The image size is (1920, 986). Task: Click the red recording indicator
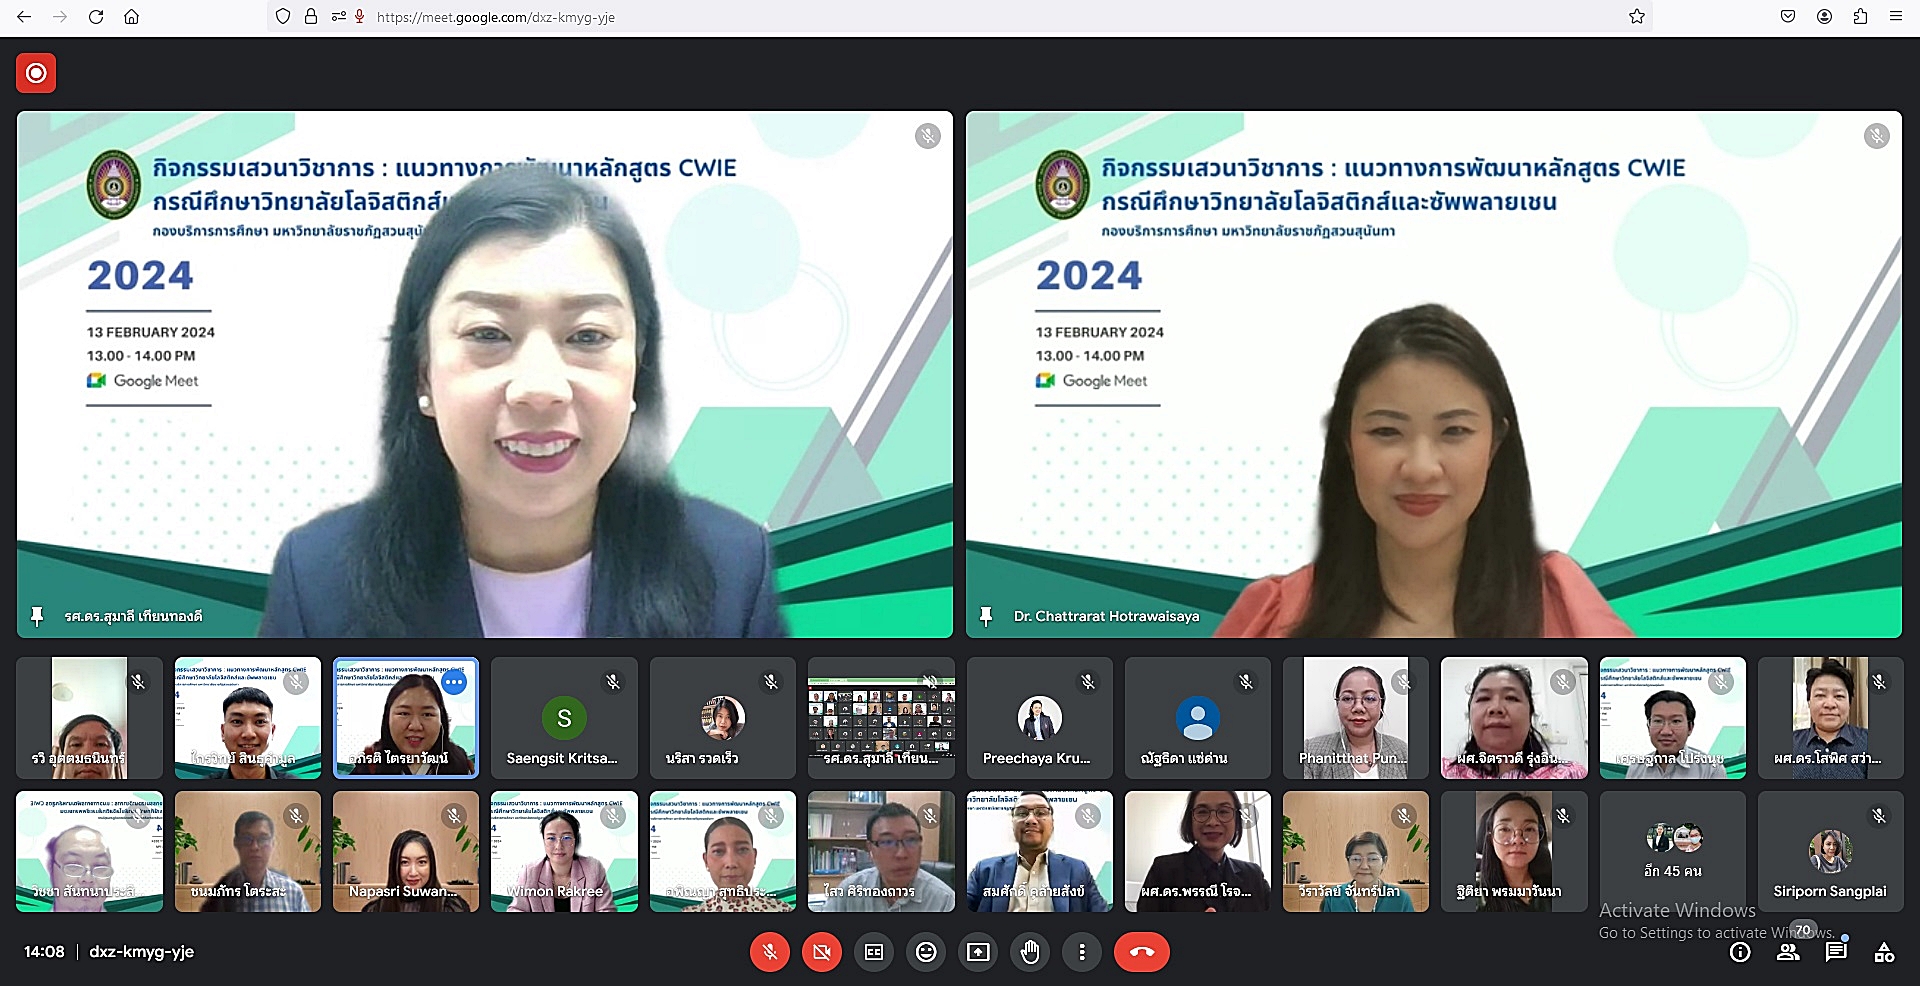click(x=36, y=73)
